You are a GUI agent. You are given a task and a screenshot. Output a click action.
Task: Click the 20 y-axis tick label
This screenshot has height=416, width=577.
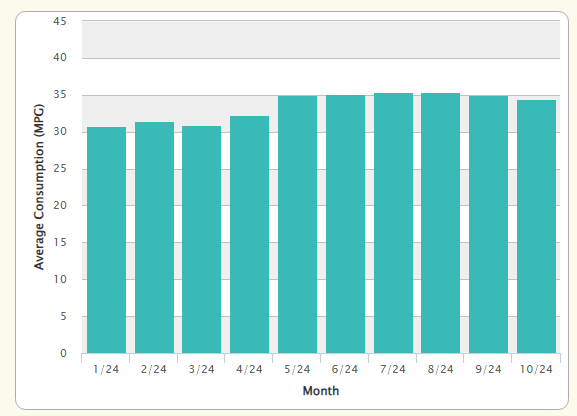coord(60,205)
